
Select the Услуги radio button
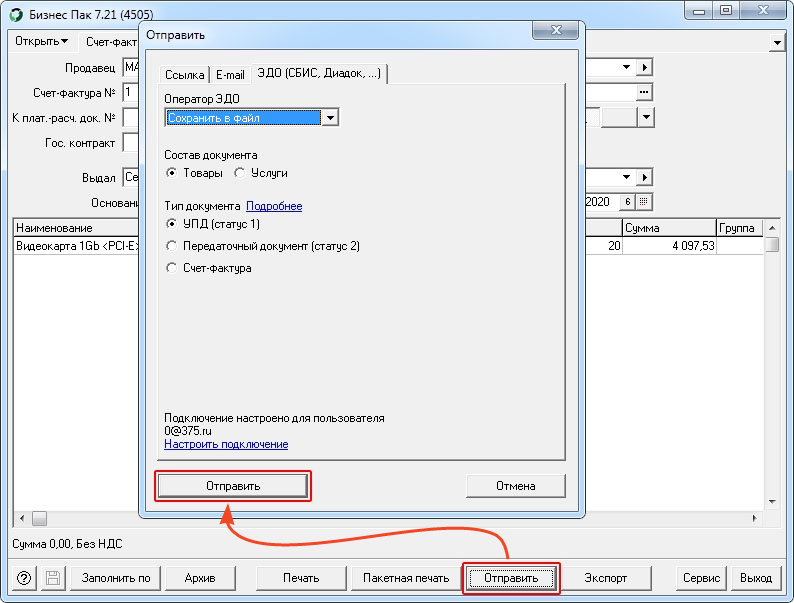(x=240, y=173)
